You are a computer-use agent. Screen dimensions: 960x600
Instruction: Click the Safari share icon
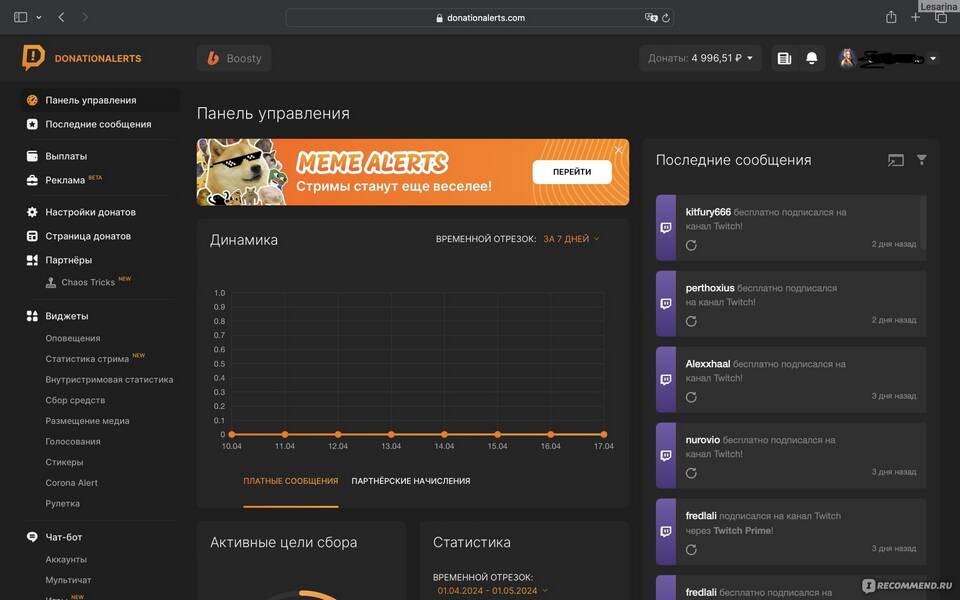pyautogui.click(x=891, y=17)
